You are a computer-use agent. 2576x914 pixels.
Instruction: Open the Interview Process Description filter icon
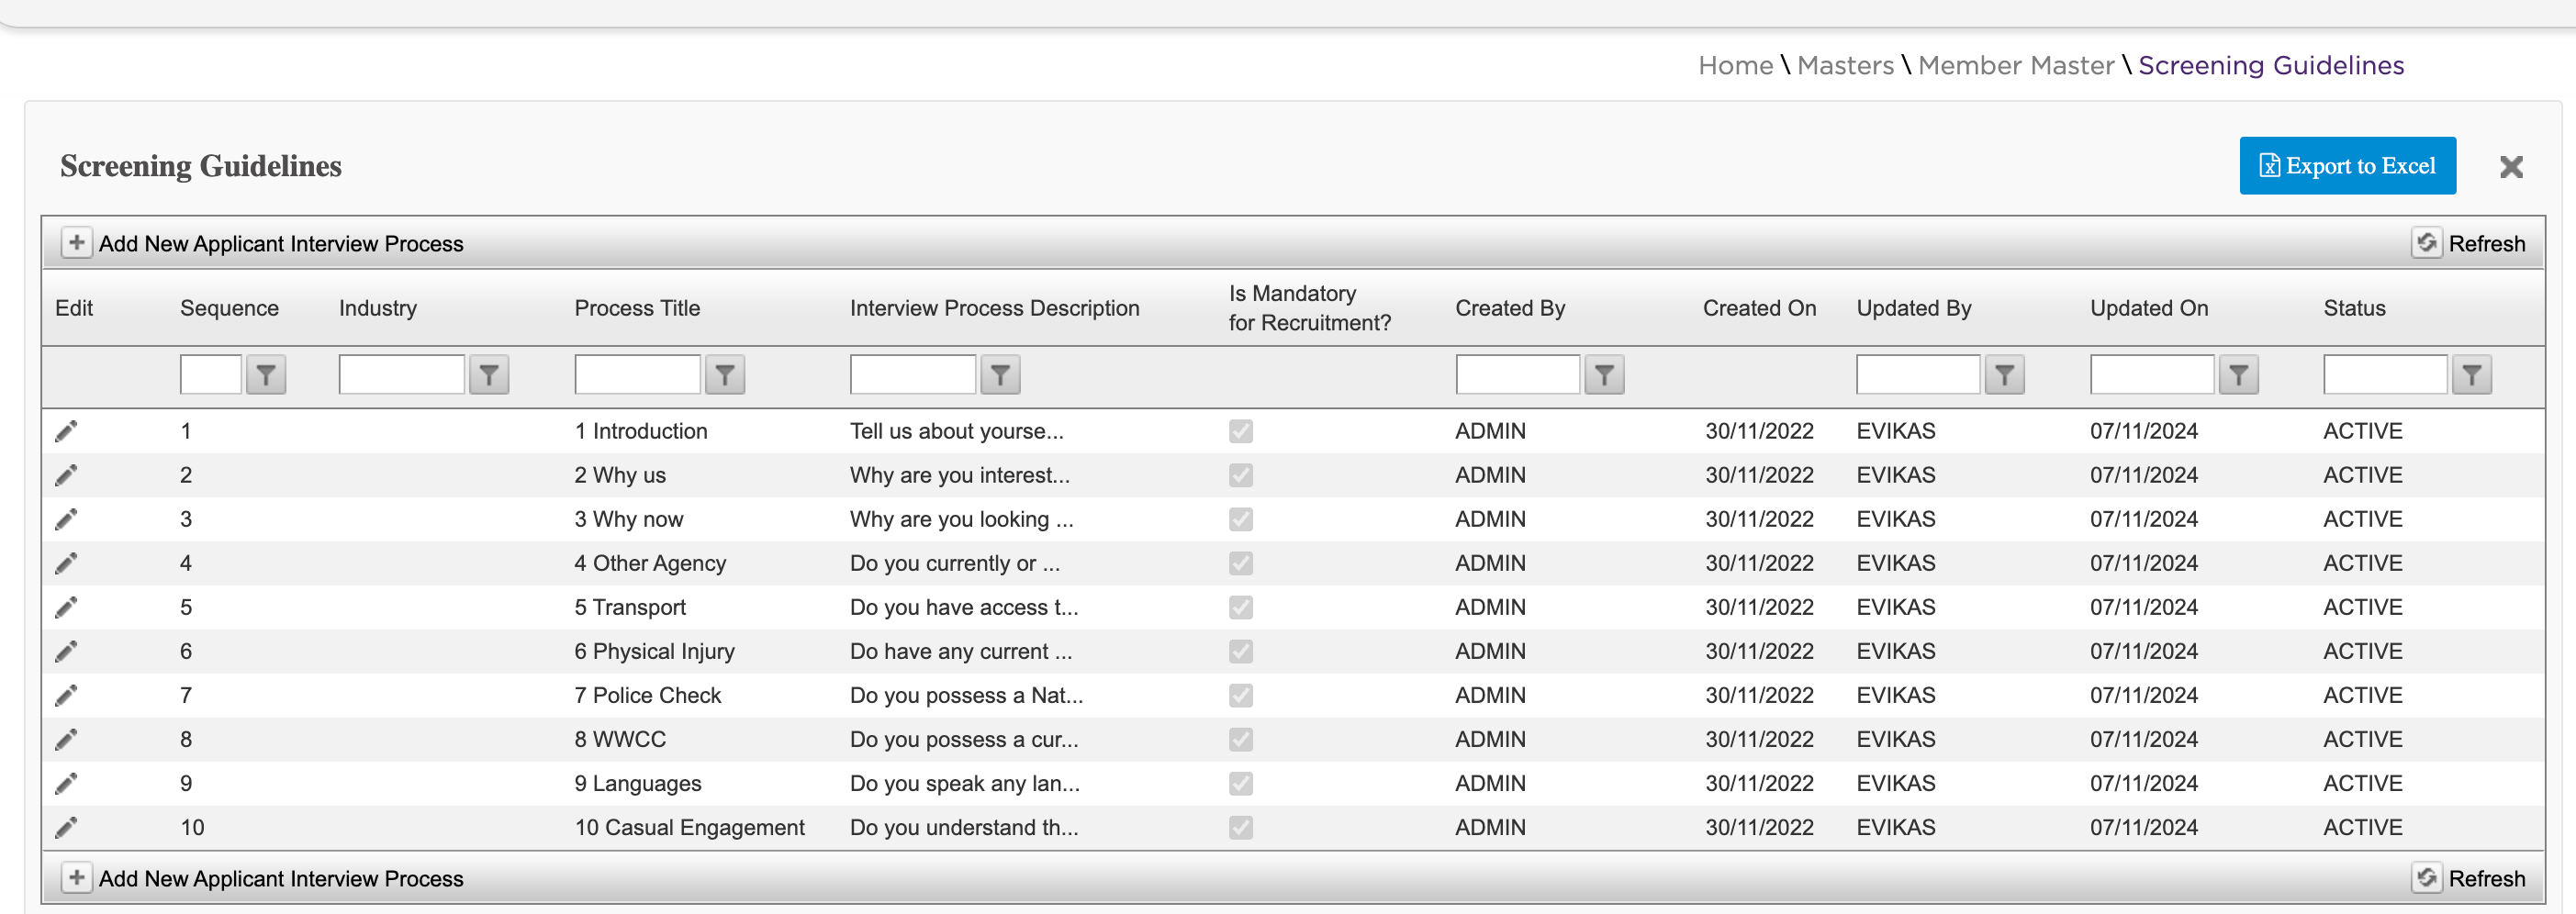(1000, 375)
